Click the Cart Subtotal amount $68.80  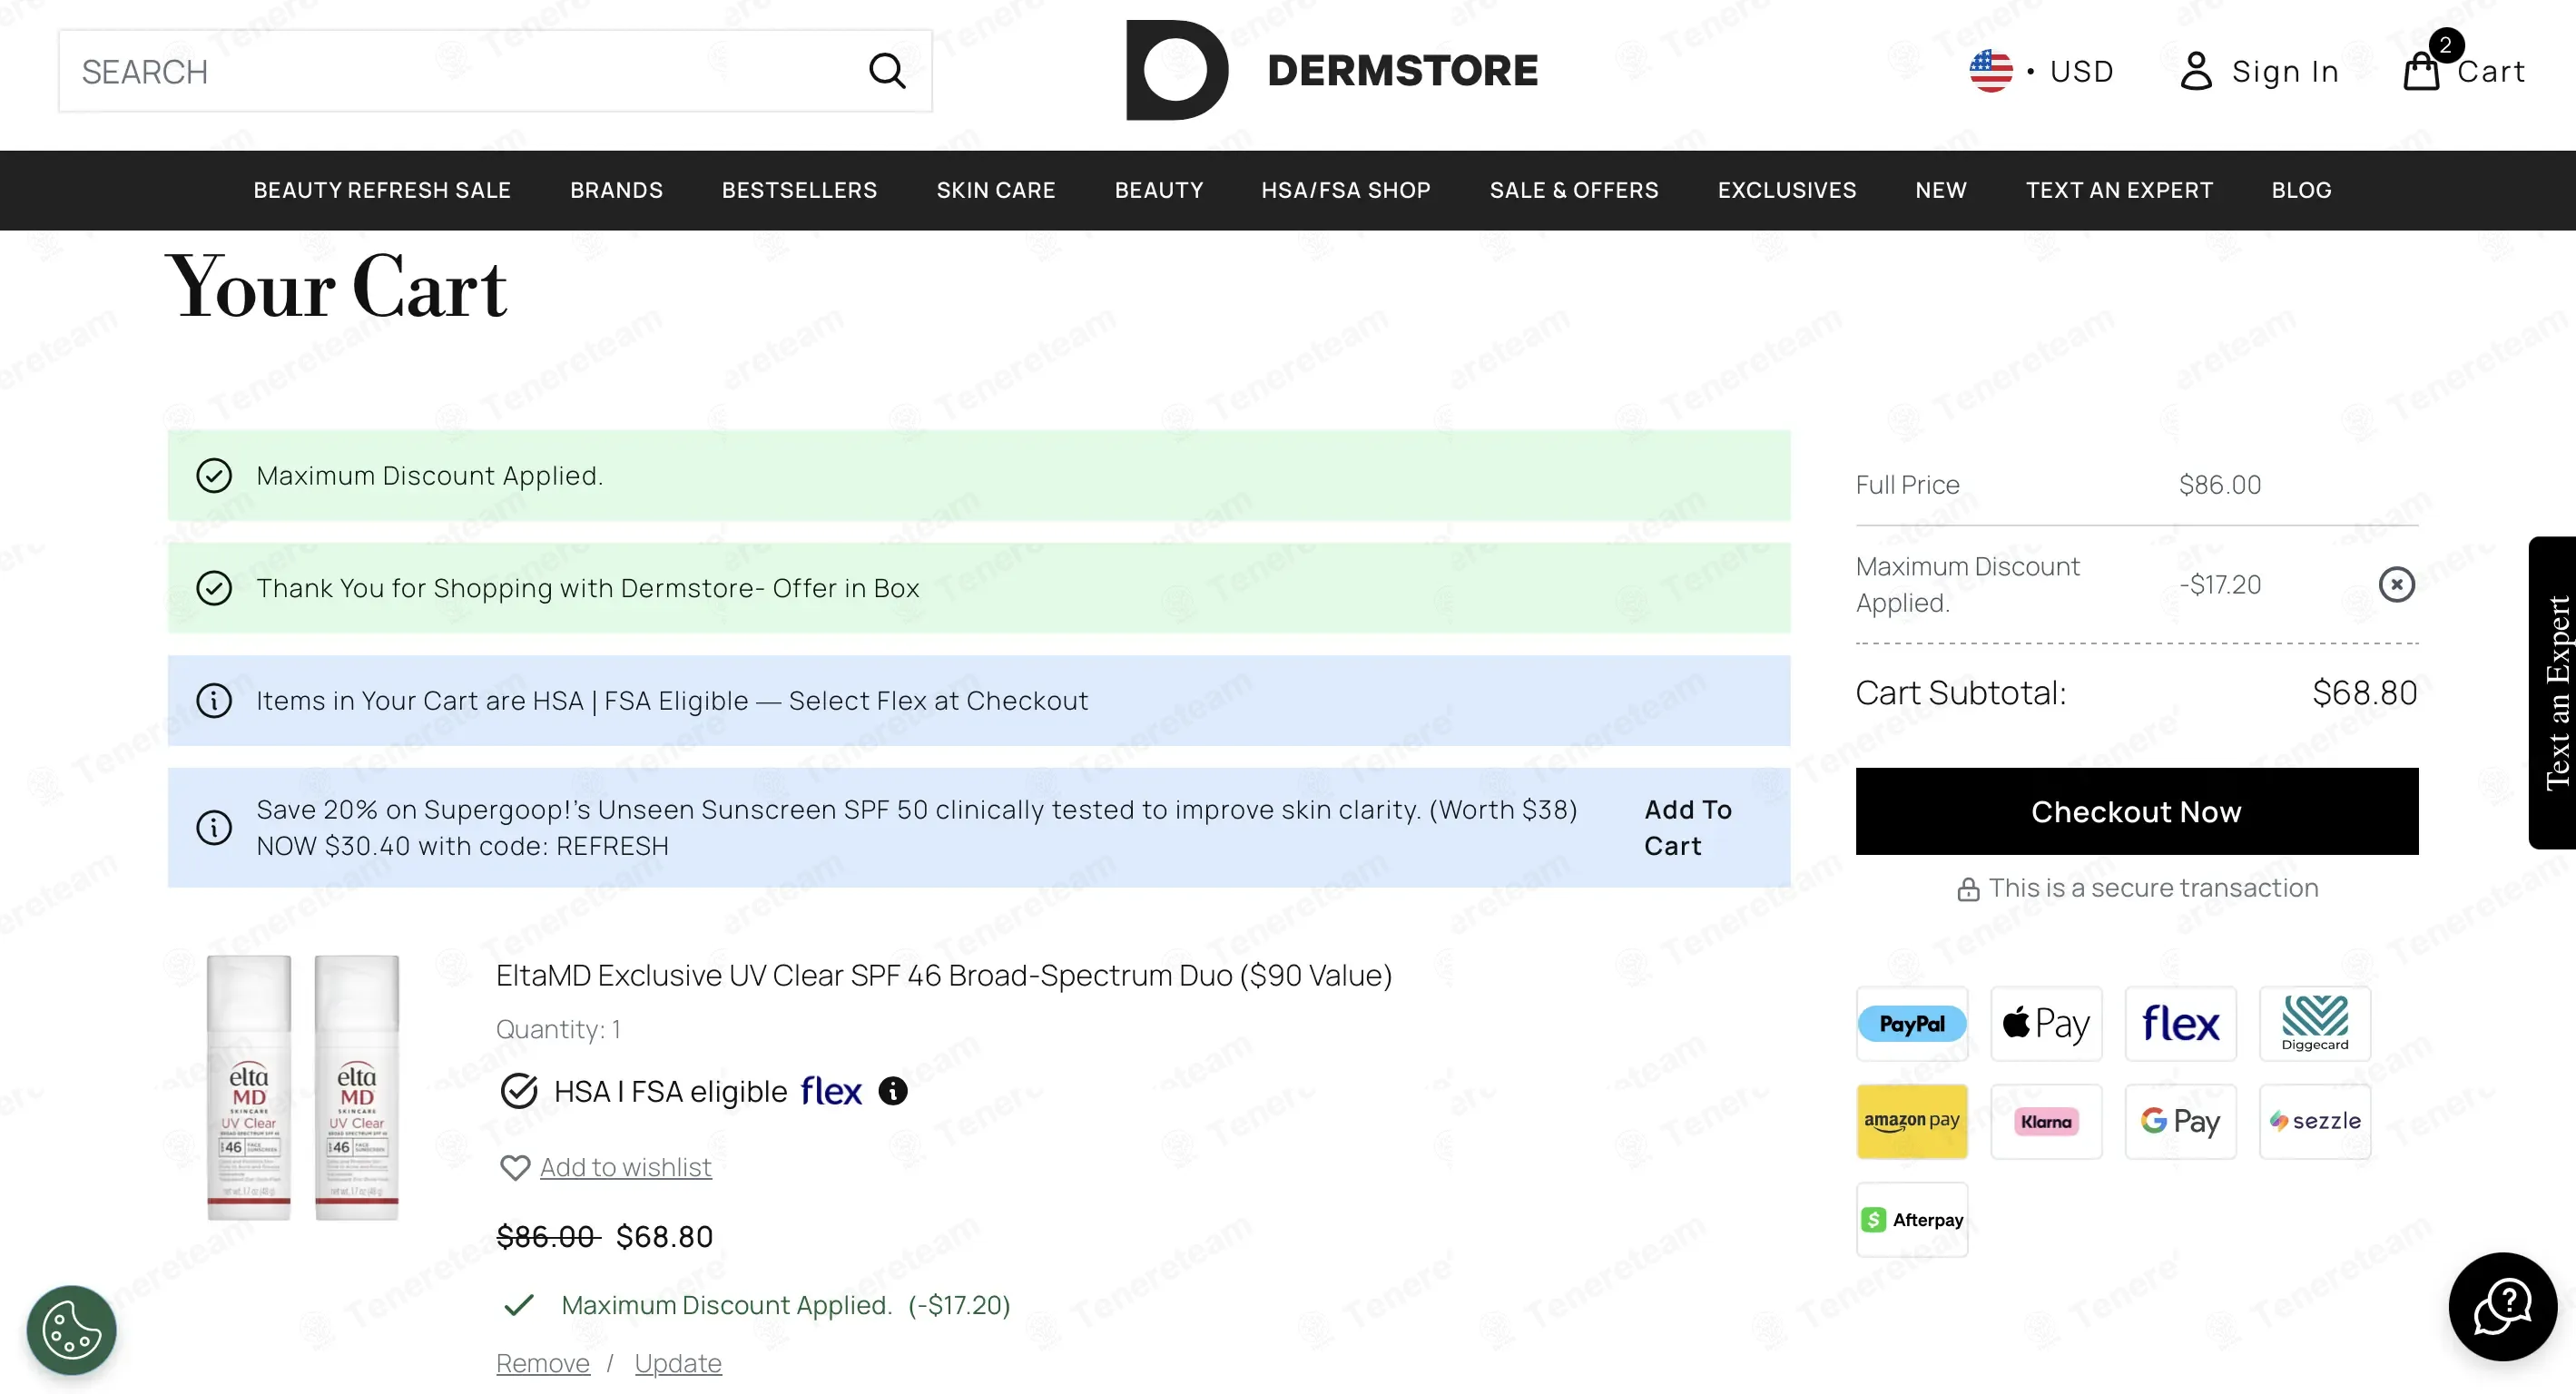click(2364, 692)
